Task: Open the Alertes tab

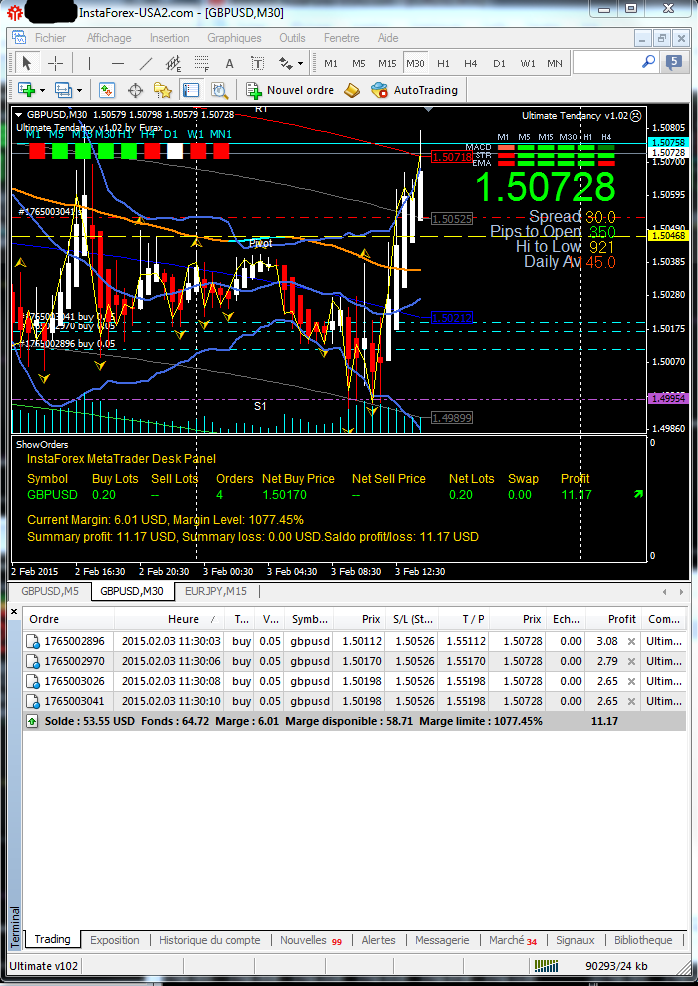Action: pyautogui.click(x=379, y=940)
